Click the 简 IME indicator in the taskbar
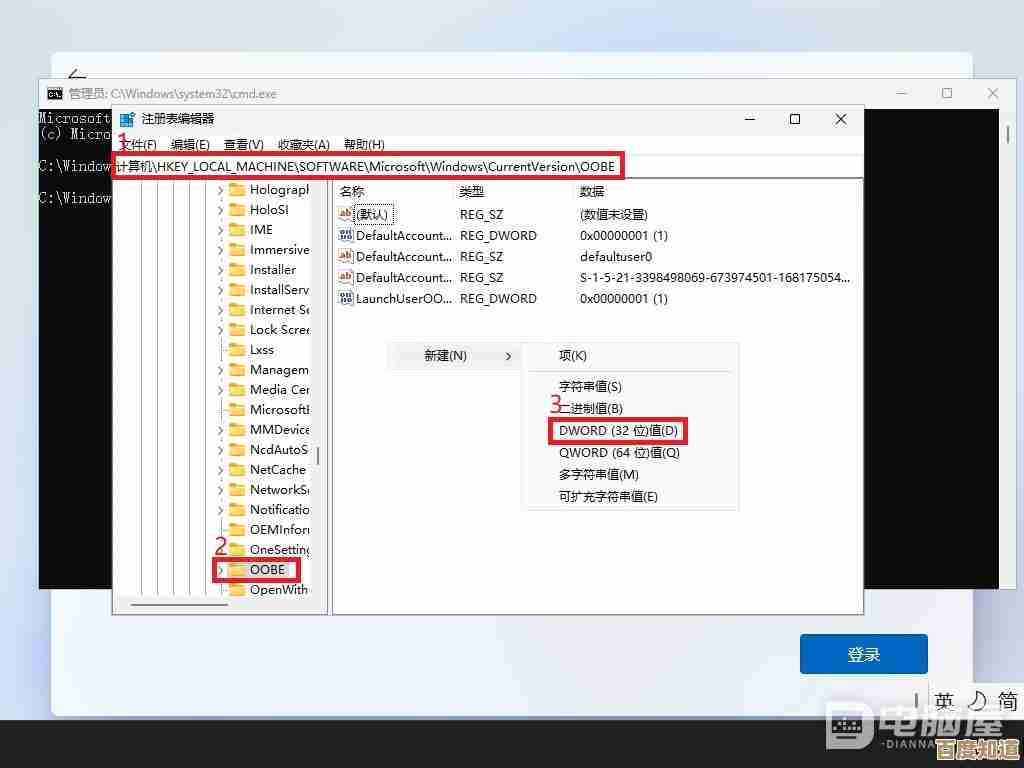Image resolution: width=1024 pixels, height=768 pixels. point(1007,700)
